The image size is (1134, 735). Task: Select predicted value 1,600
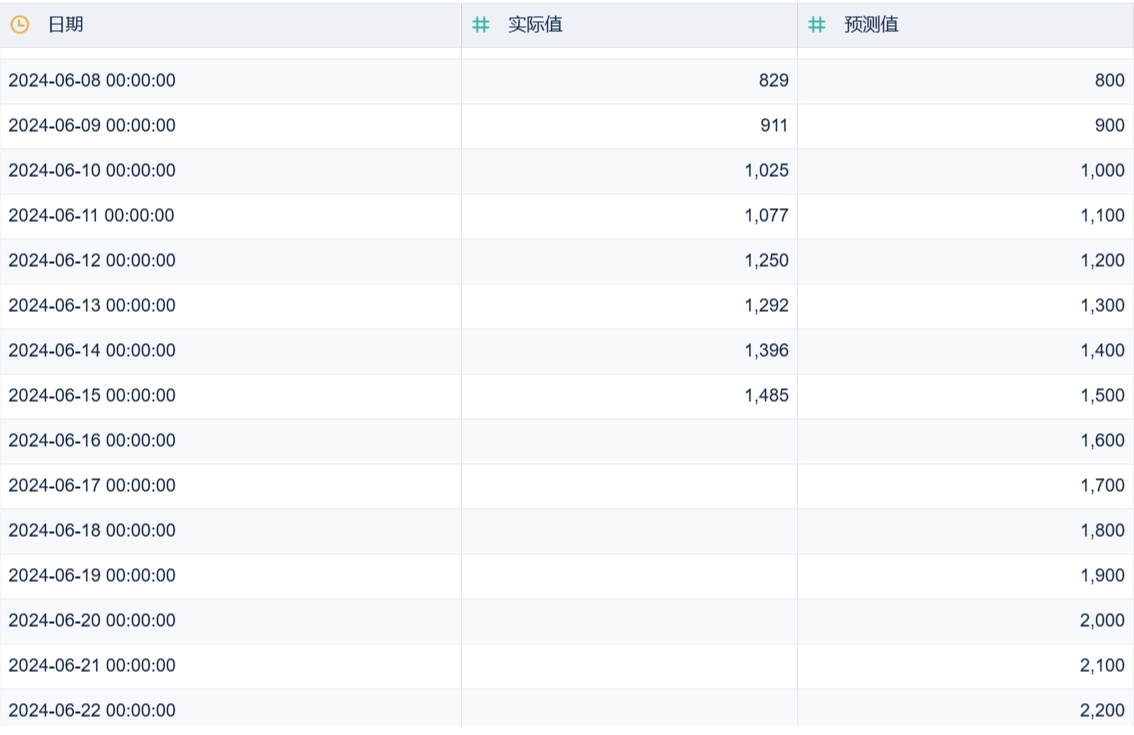tap(1103, 440)
